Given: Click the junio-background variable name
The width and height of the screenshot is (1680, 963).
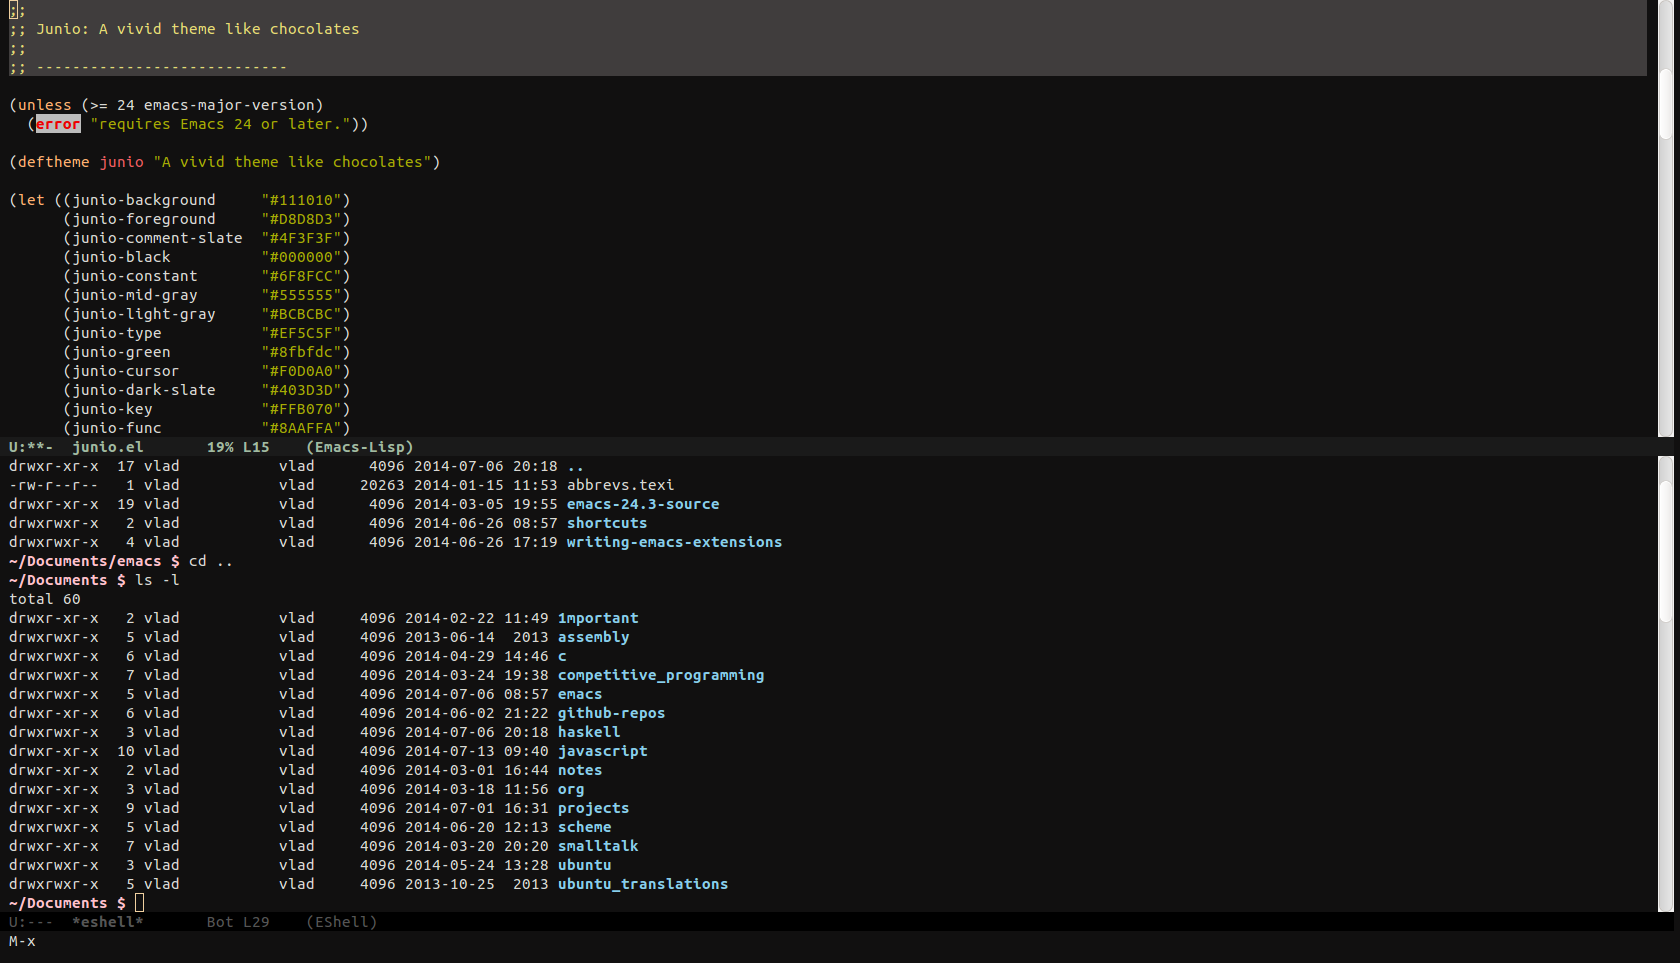Looking at the screenshot, I should (143, 200).
